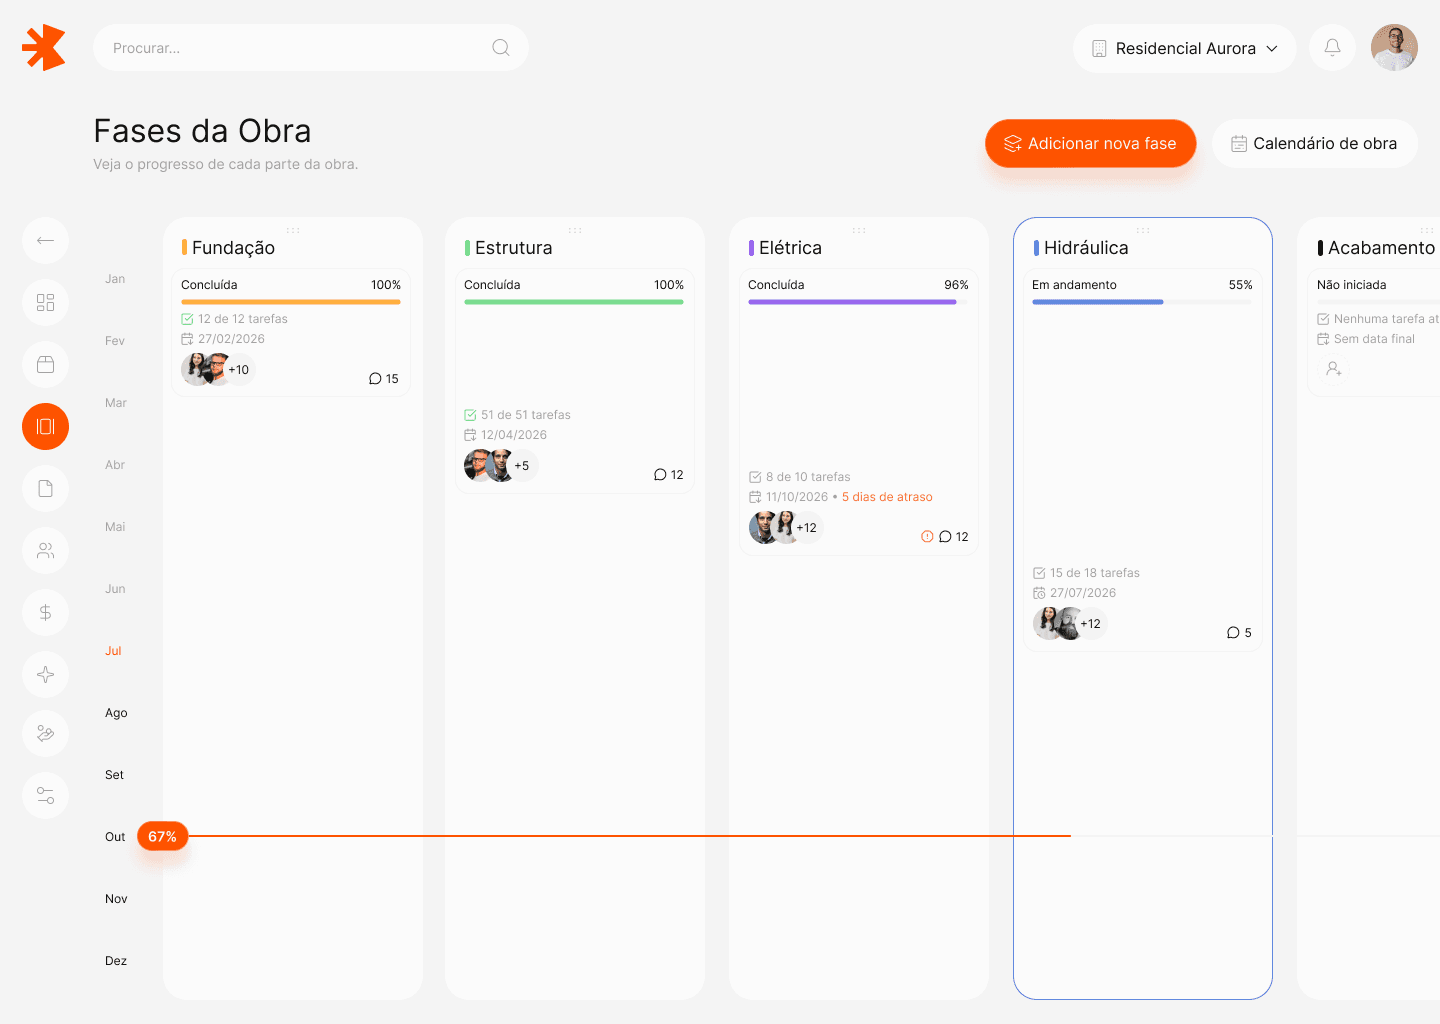
Task: Open the sparkle icon in sidebar
Action: pyautogui.click(x=45, y=674)
